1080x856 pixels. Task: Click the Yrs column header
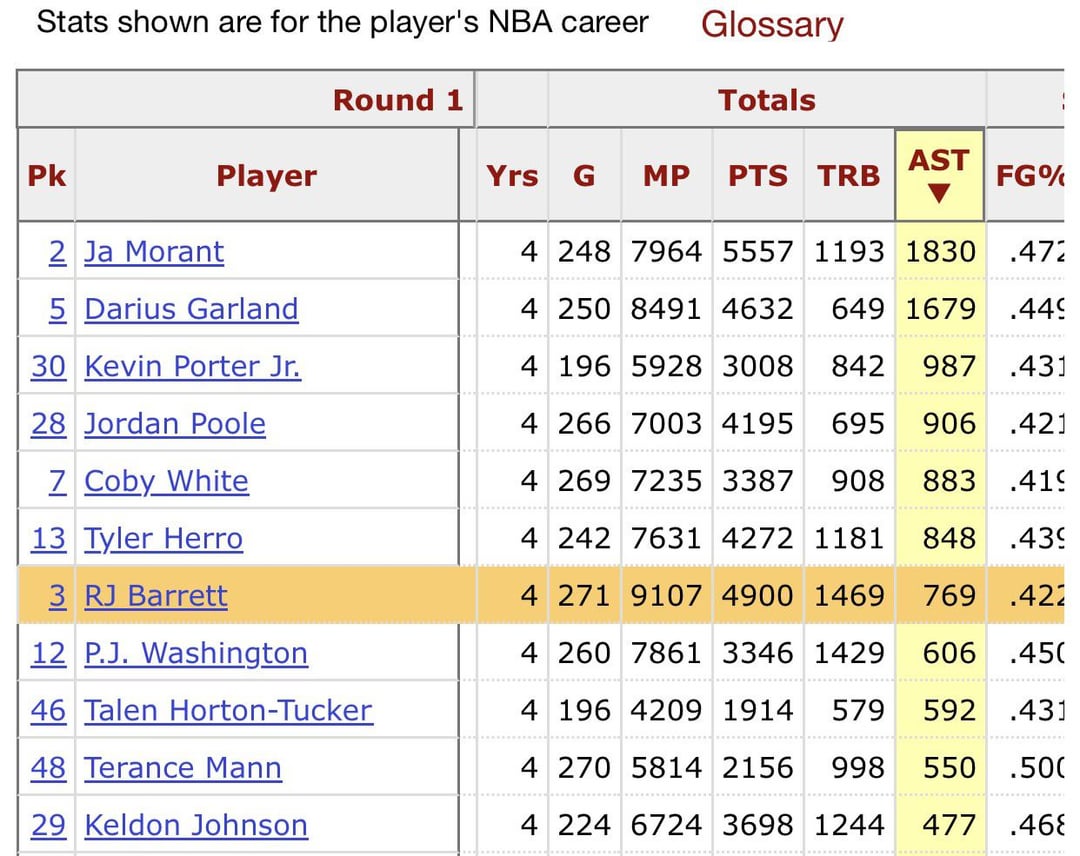tap(512, 176)
